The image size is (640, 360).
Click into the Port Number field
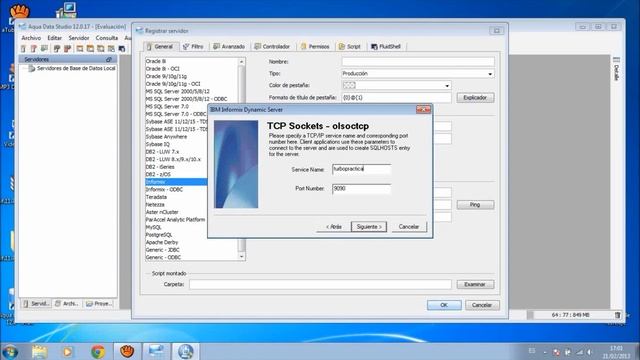361,189
